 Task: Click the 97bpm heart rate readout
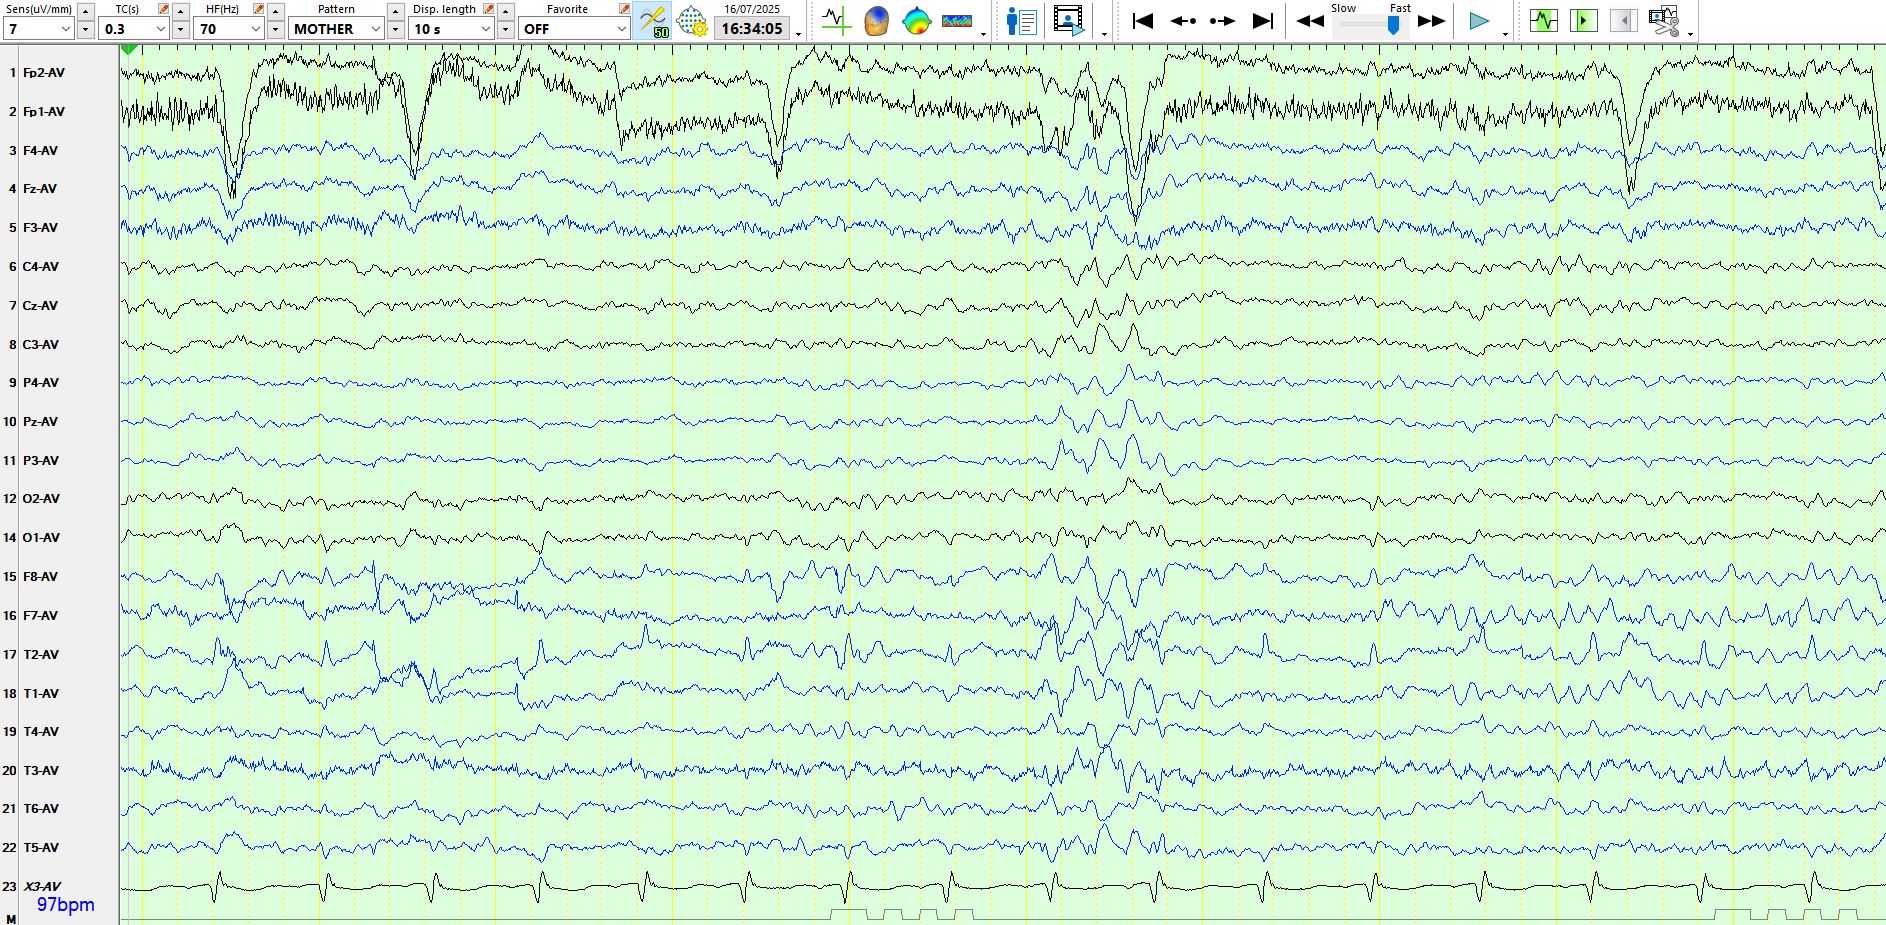point(66,905)
